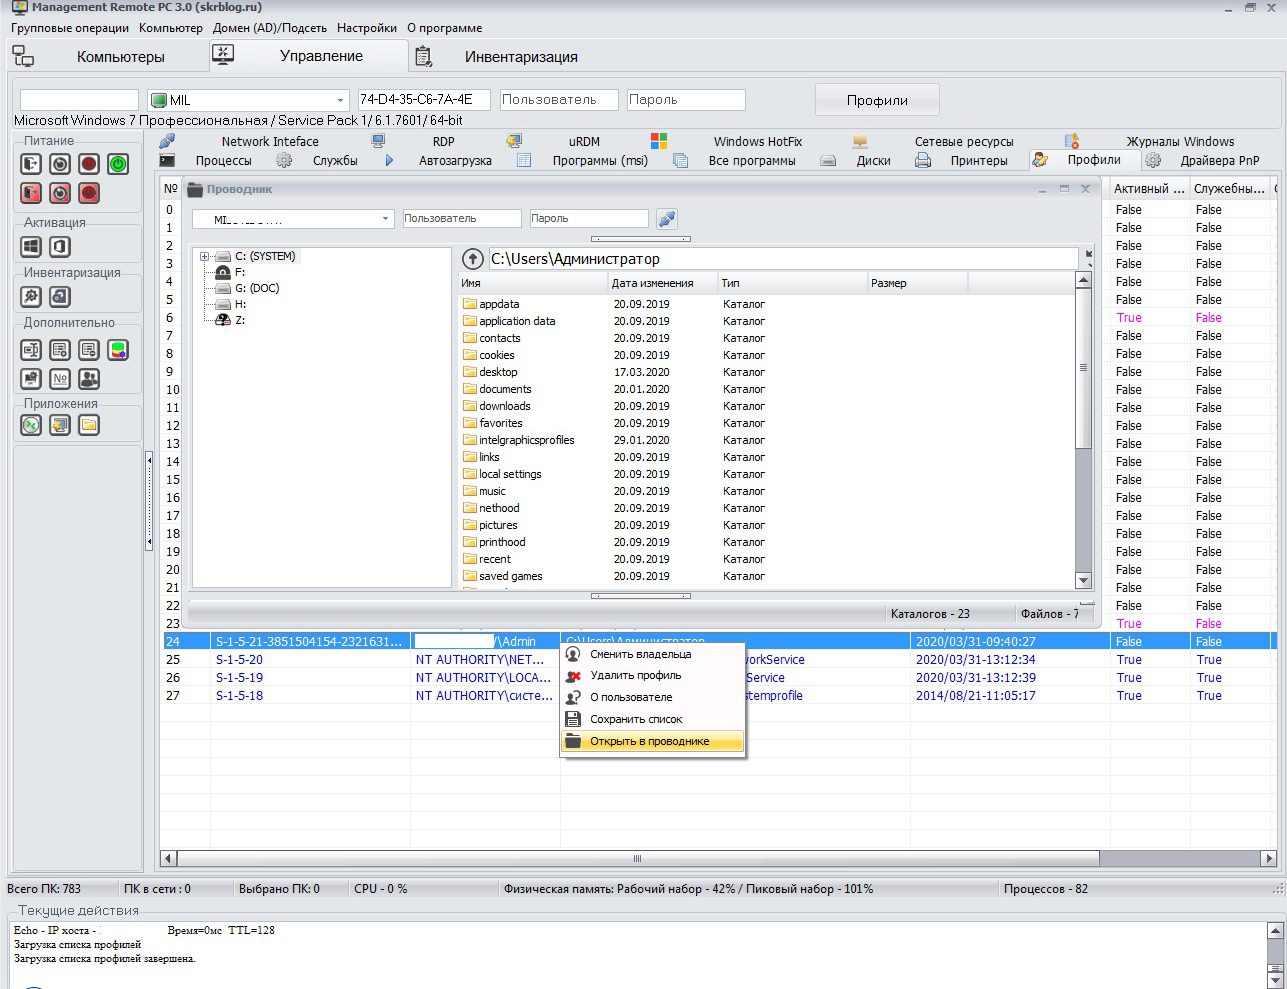
Task: Click the path field C:\Users\Администратор
Action: pos(783,258)
